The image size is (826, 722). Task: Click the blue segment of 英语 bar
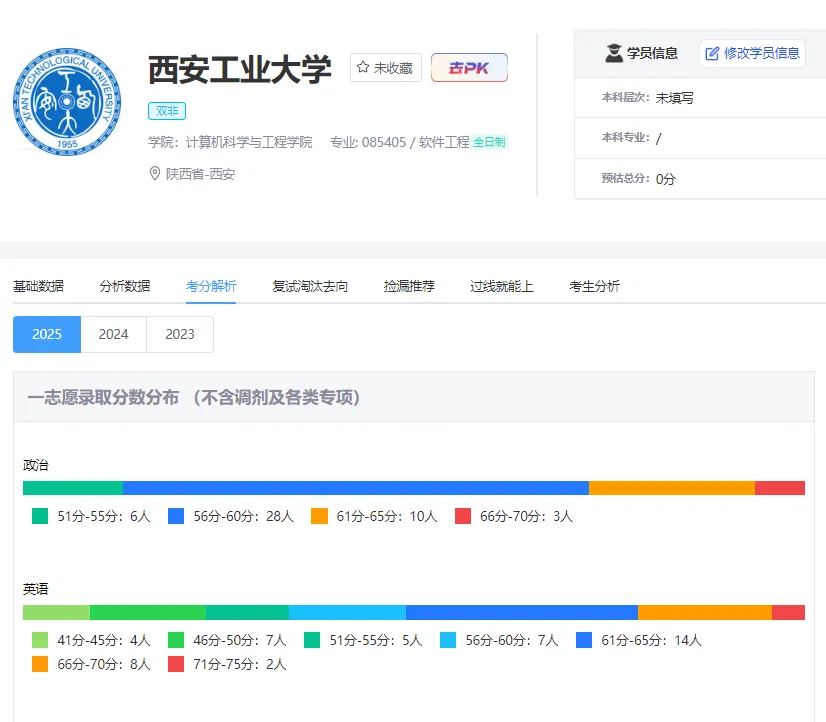[522, 612]
